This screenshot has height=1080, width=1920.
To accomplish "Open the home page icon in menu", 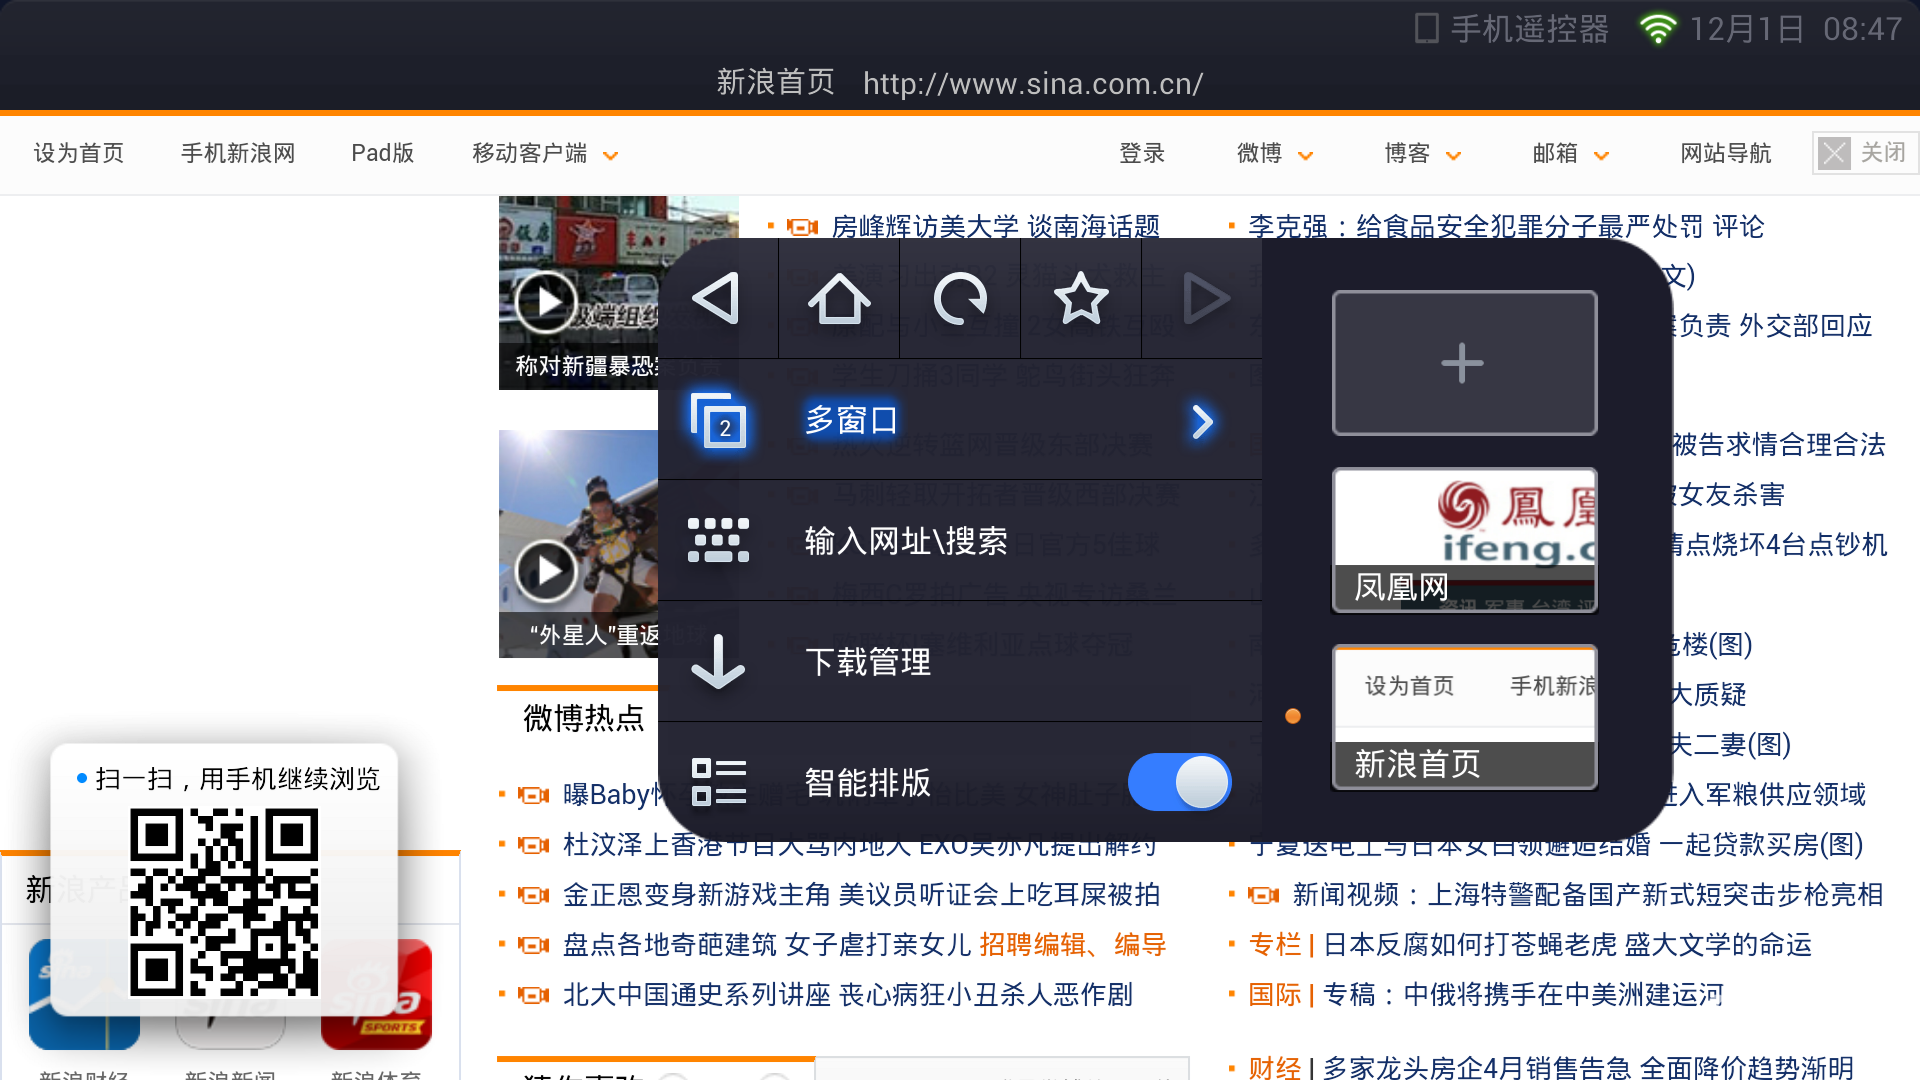I will (839, 298).
